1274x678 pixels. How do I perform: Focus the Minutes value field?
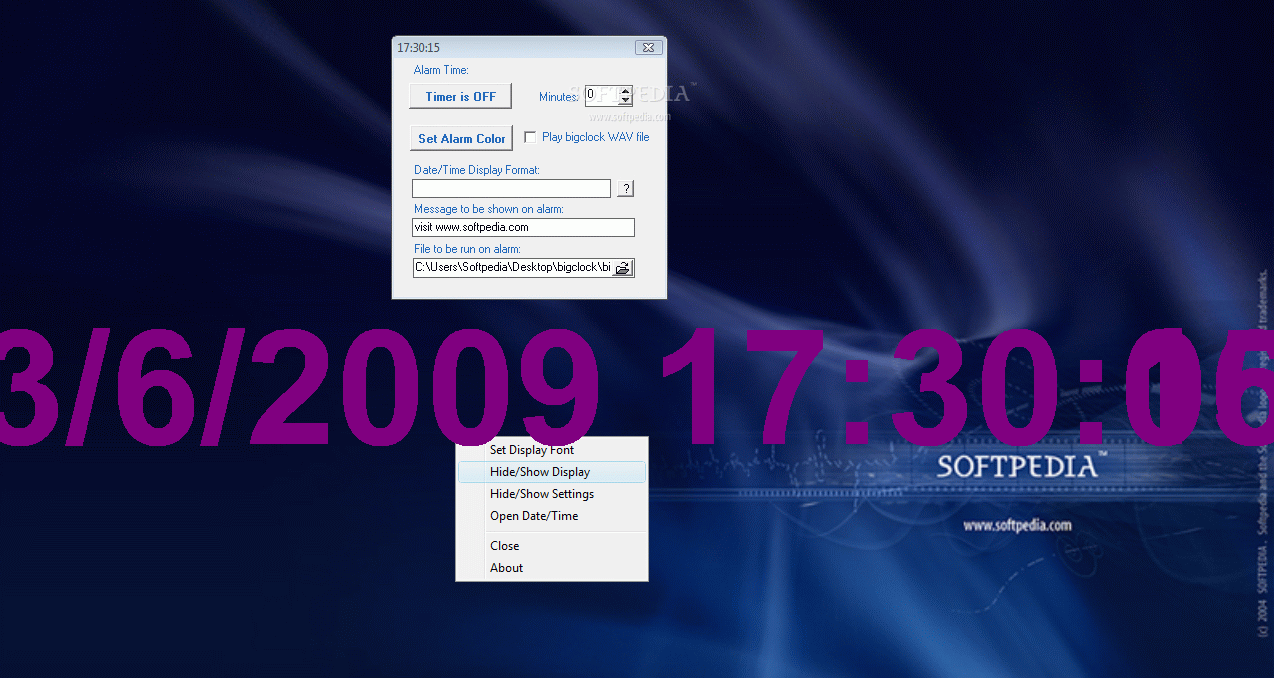(x=602, y=95)
